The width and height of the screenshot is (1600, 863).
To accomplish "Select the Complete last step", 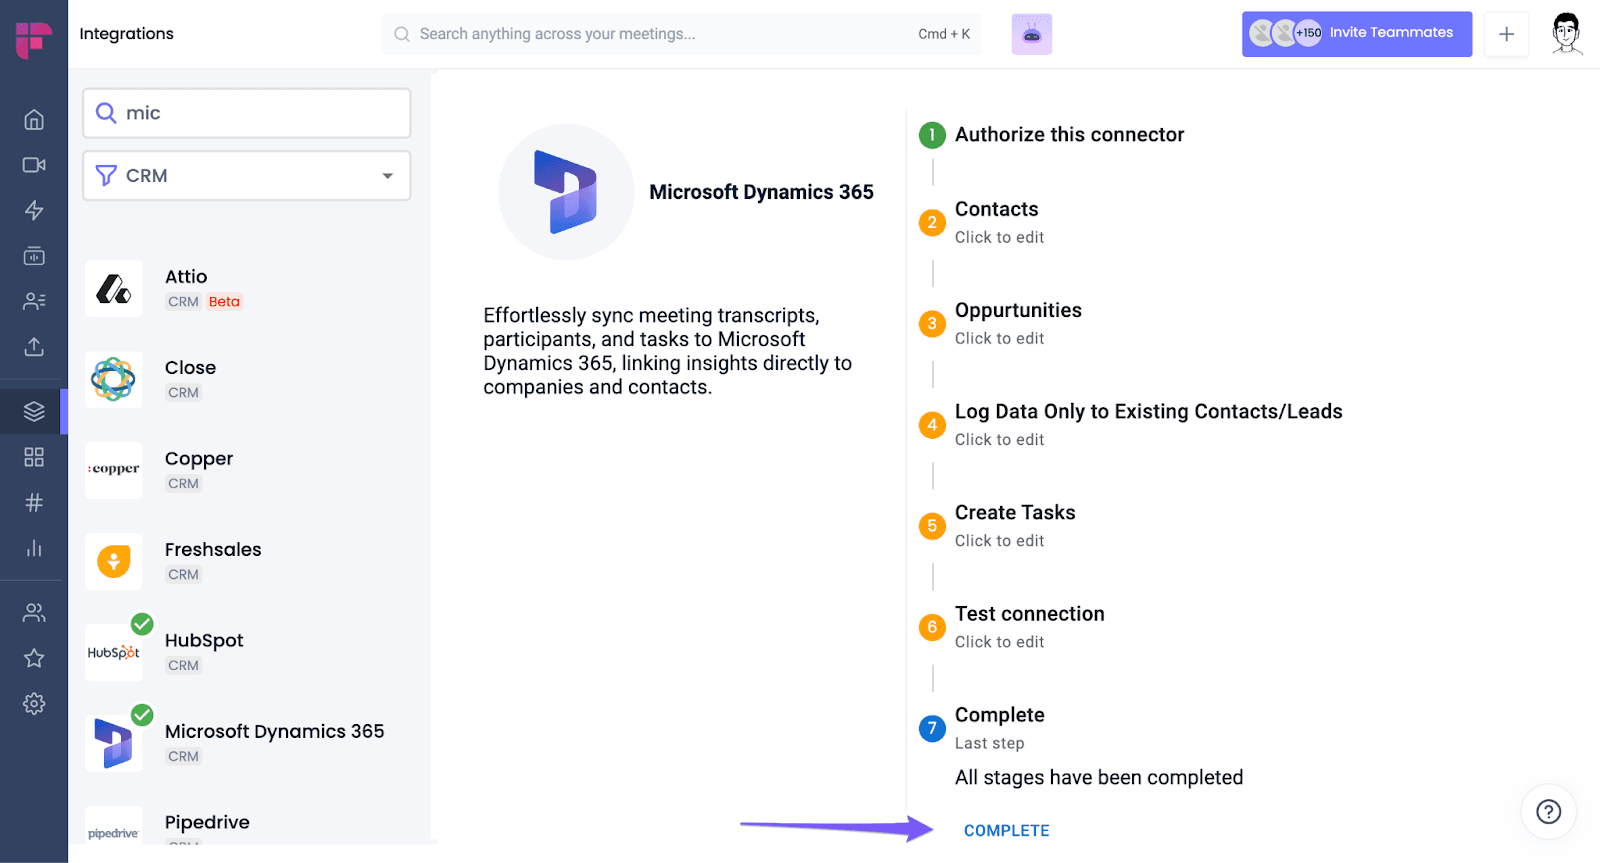I will tap(999, 727).
